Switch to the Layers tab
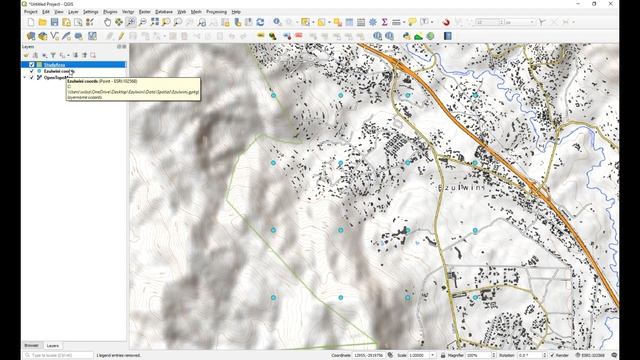640x360 pixels. coord(53,345)
